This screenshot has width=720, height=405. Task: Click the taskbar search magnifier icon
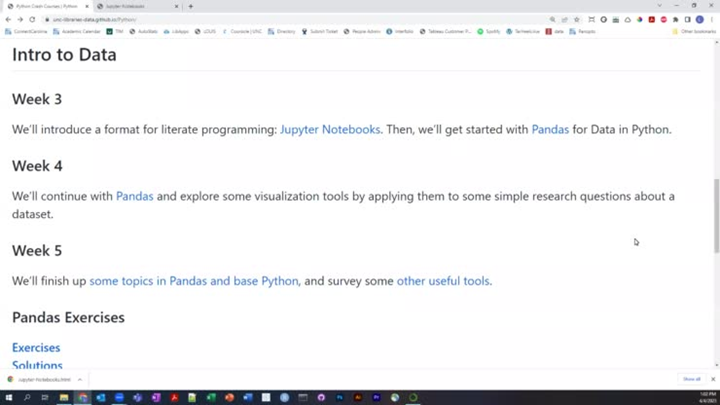coord(27,397)
